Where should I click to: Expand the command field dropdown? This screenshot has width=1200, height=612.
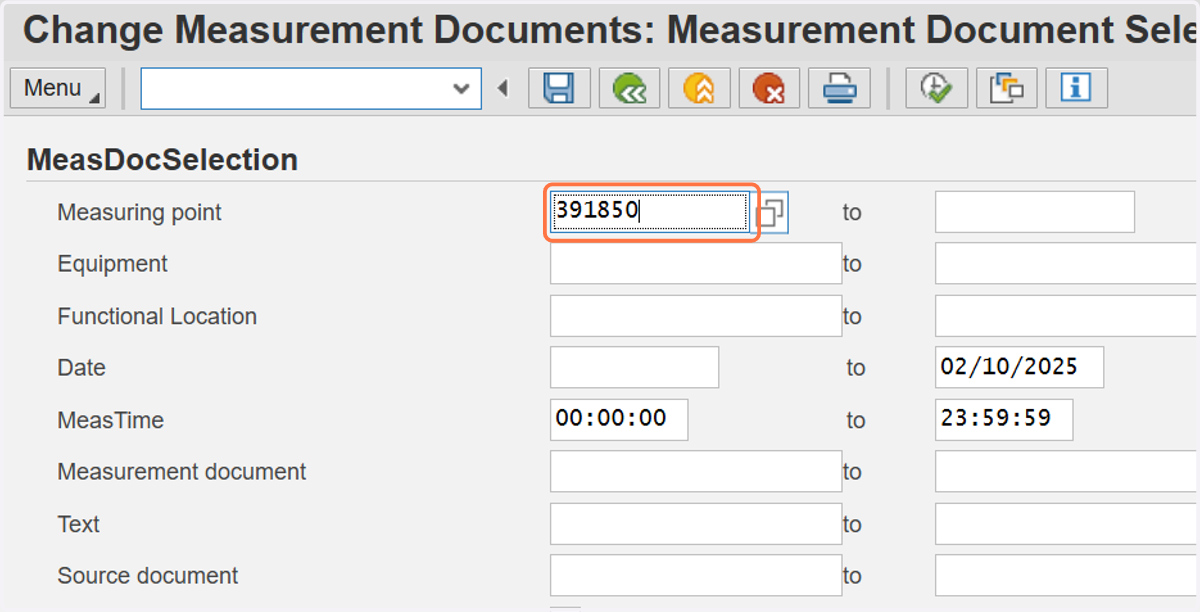point(461,89)
